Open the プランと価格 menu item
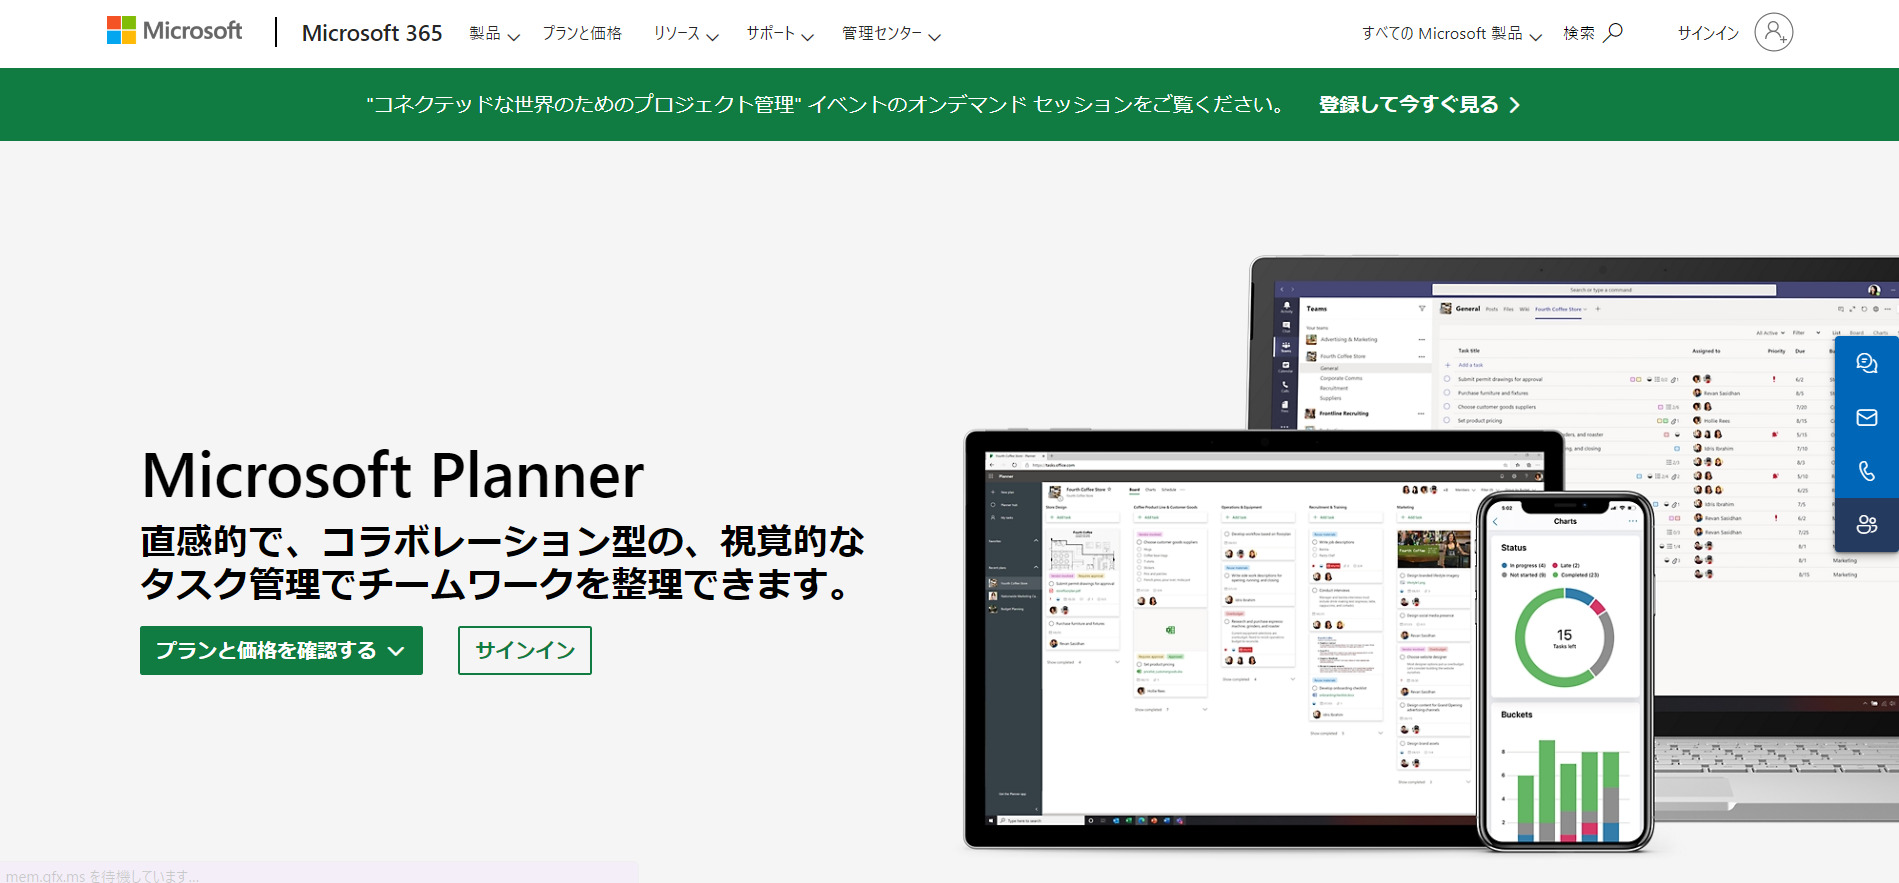This screenshot has height=883, width=1899. [582, 33]
